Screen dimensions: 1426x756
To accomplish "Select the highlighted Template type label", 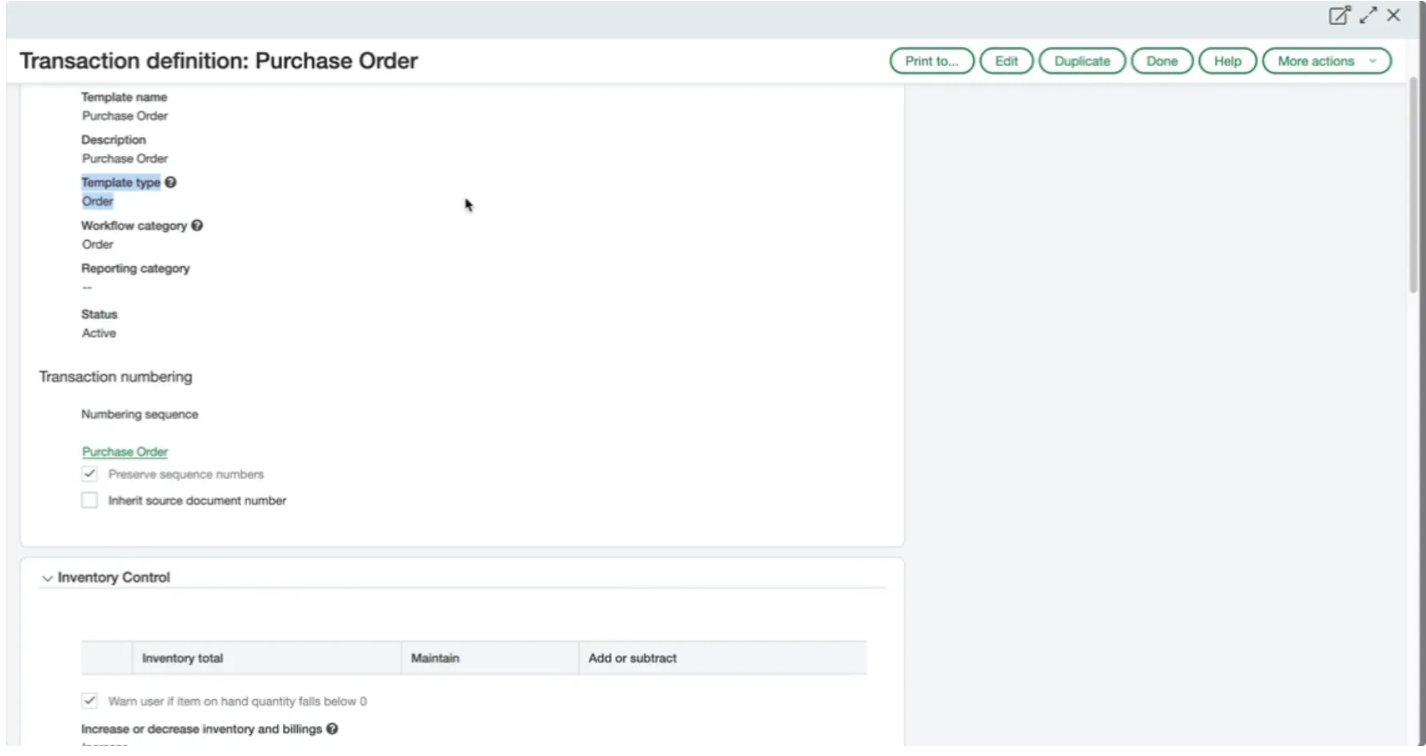I will point(121,183).
